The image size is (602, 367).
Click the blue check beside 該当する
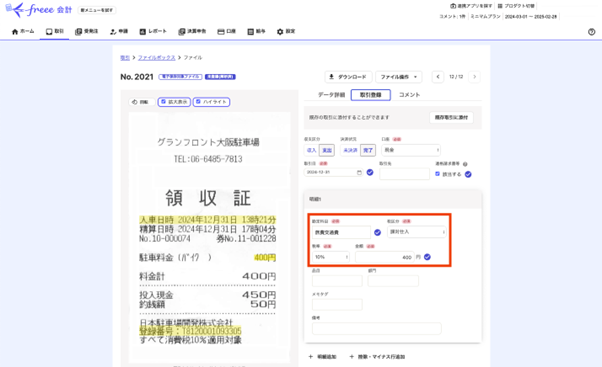tap(468, 174)
